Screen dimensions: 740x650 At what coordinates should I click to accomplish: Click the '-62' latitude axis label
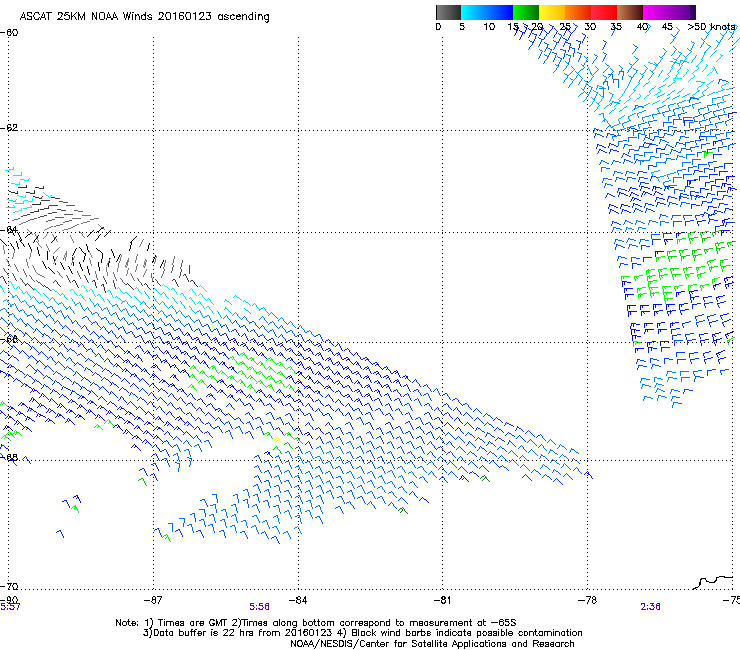(9, 128)
